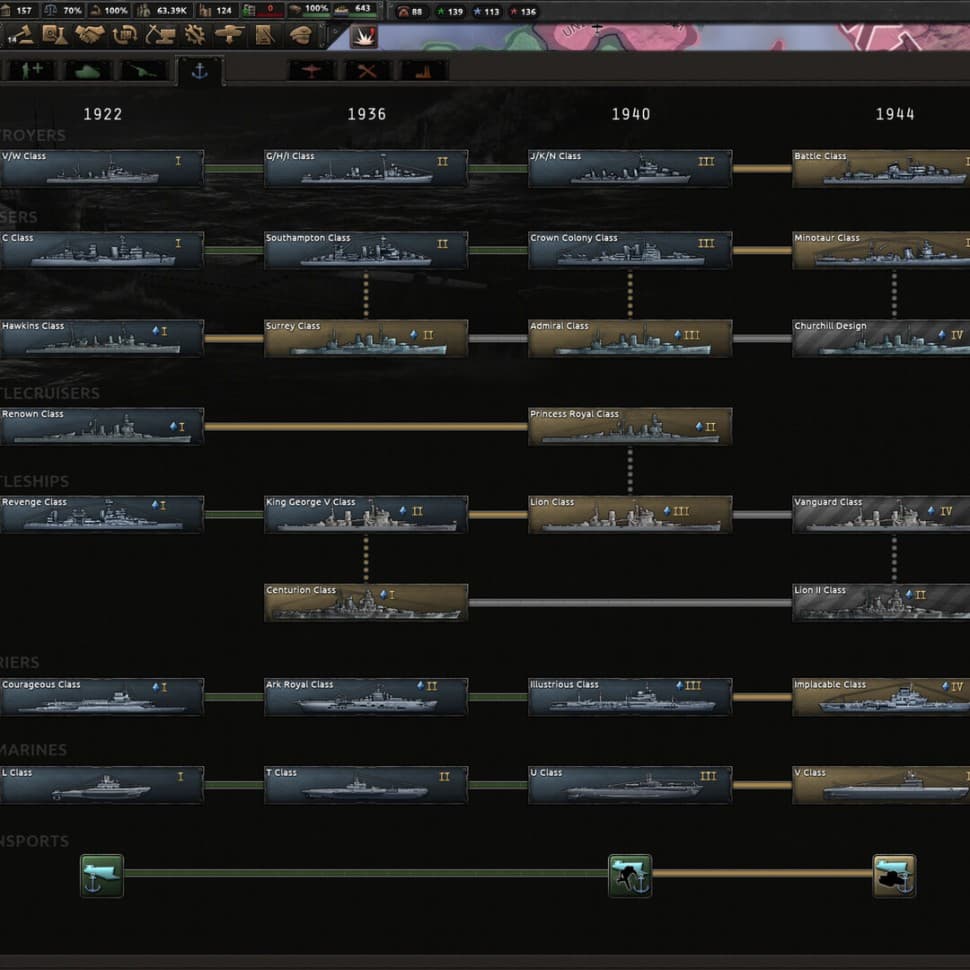Viewport: 970px width, 970px height.
Task: Click the Illustrious Class carrier technology
Action: 629,697
